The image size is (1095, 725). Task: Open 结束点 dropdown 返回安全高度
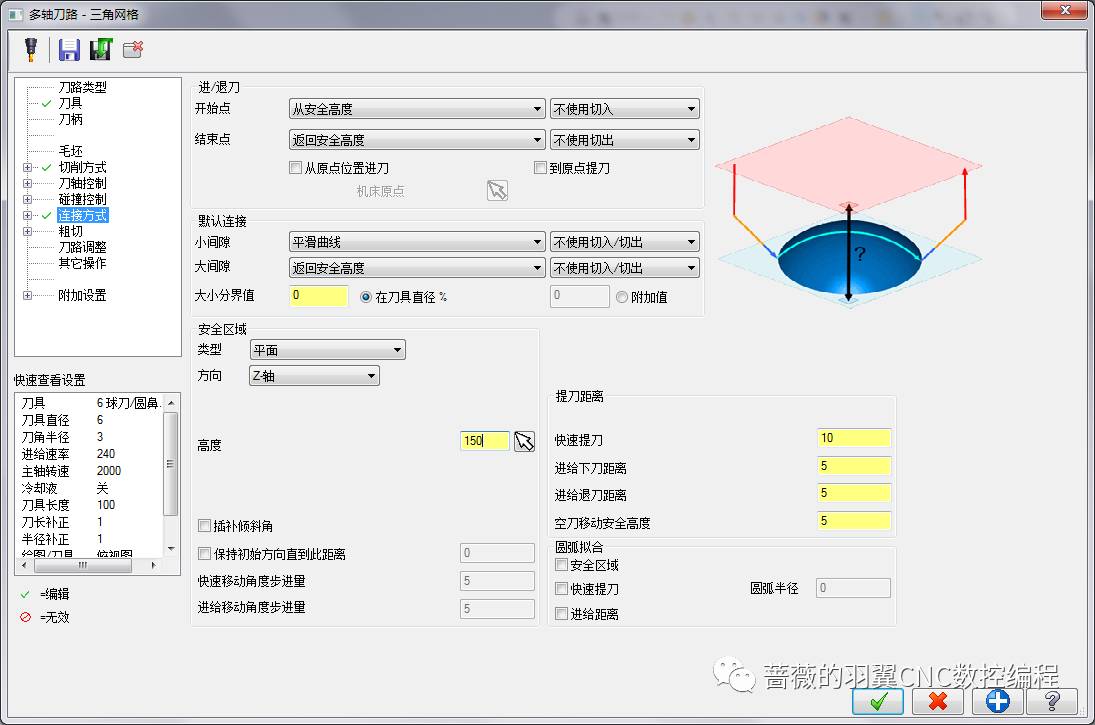pyautogui.click(x=417, y=140)
